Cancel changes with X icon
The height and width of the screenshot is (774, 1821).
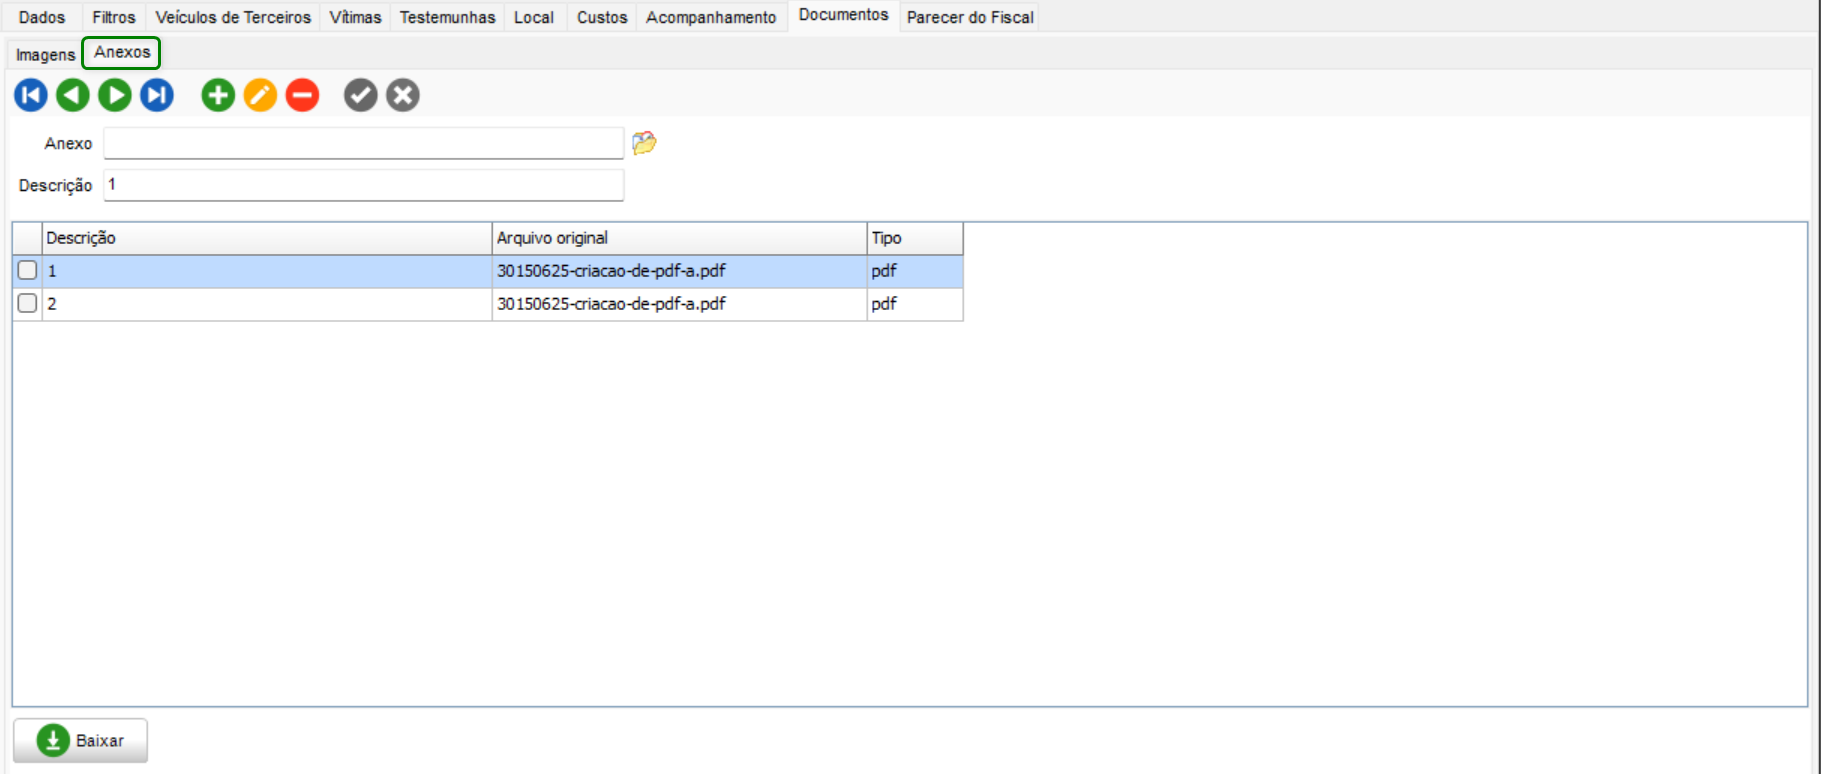point(402,95)
